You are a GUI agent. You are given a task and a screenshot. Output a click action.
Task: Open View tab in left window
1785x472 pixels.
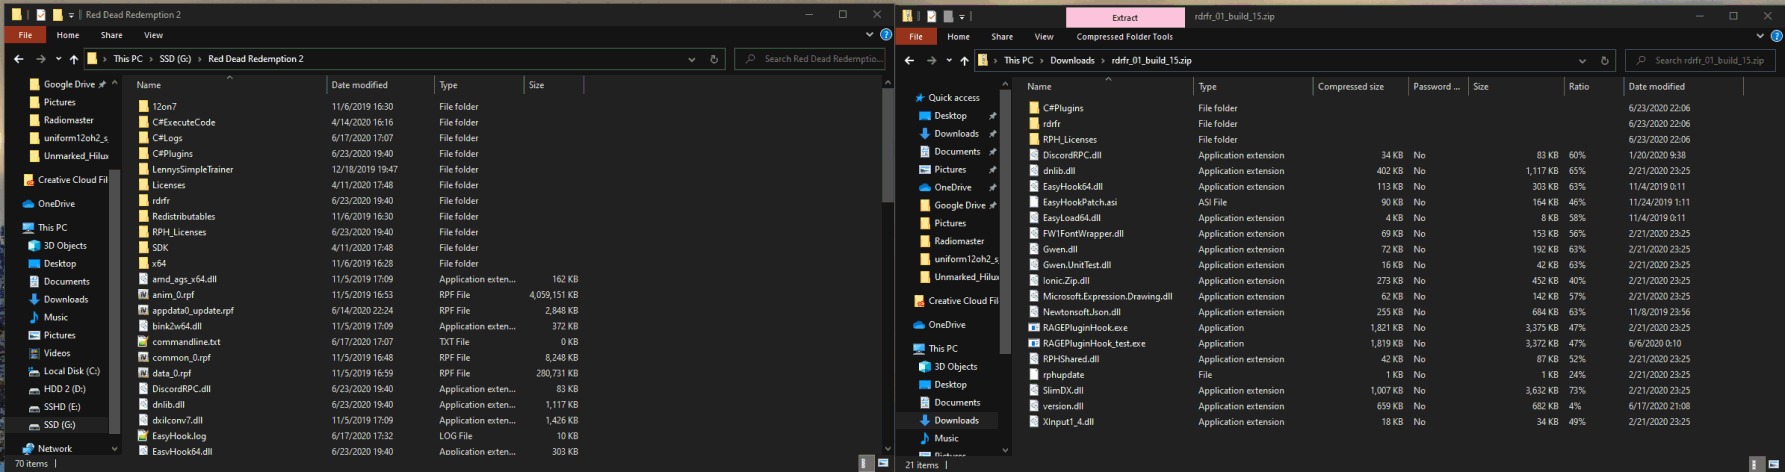(153, 35)
